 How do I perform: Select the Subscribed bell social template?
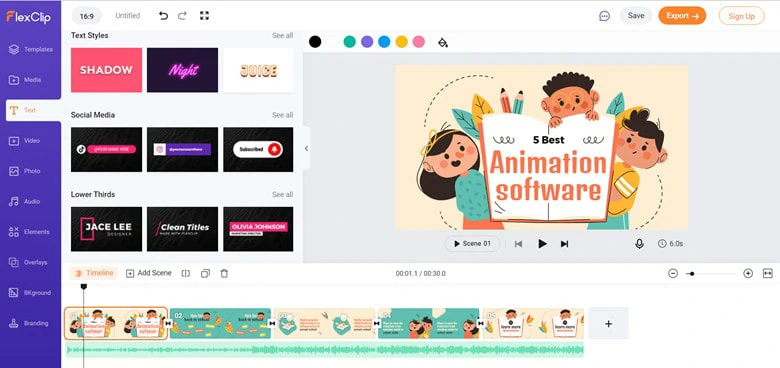pos(258,150)
